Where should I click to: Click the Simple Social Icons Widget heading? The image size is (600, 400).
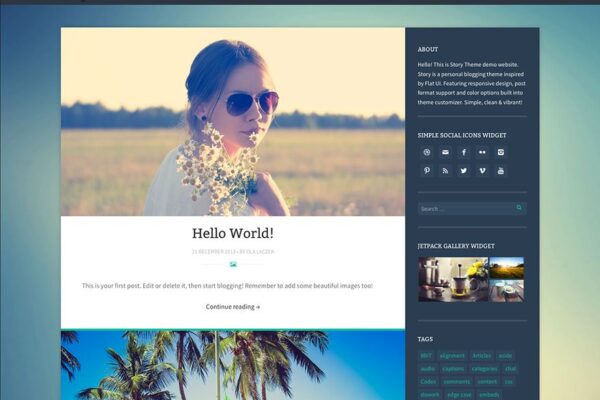[x=462, y=135]
